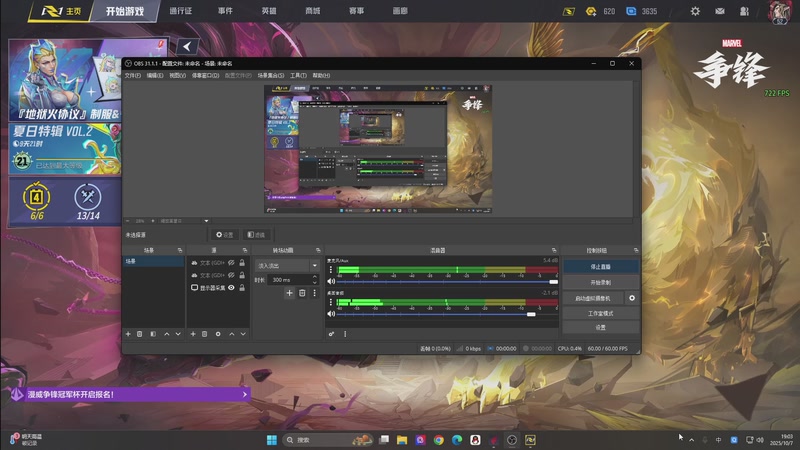Add a new source with plus icon
The width and height of the screenshot is (800, 450).
(192, 333)
